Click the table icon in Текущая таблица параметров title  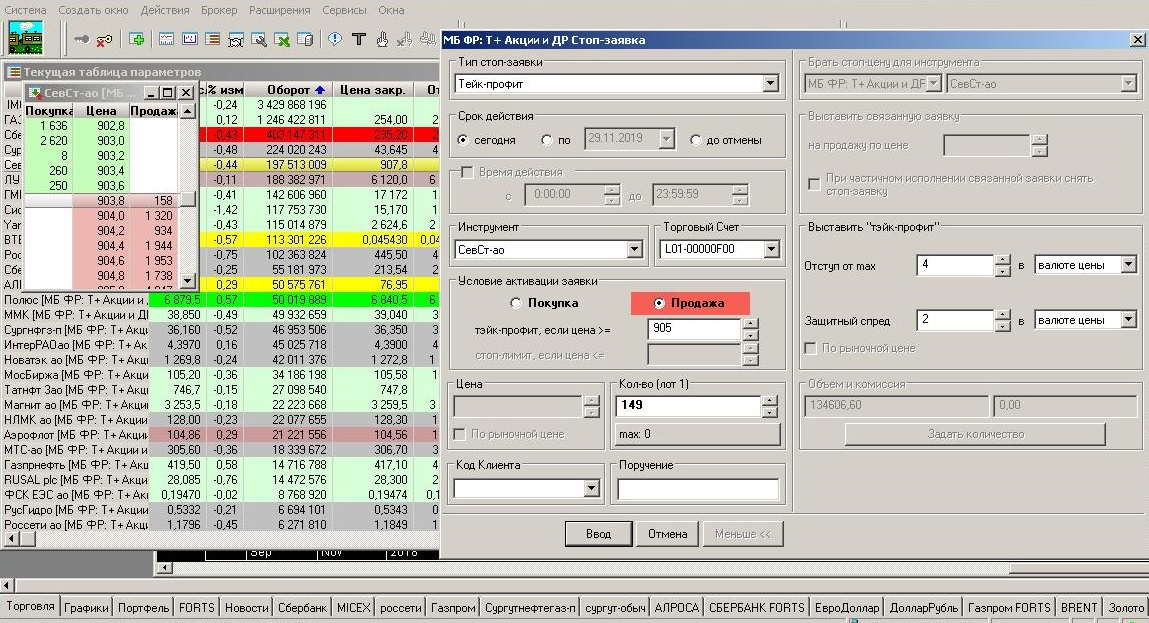tap(14, 72)
